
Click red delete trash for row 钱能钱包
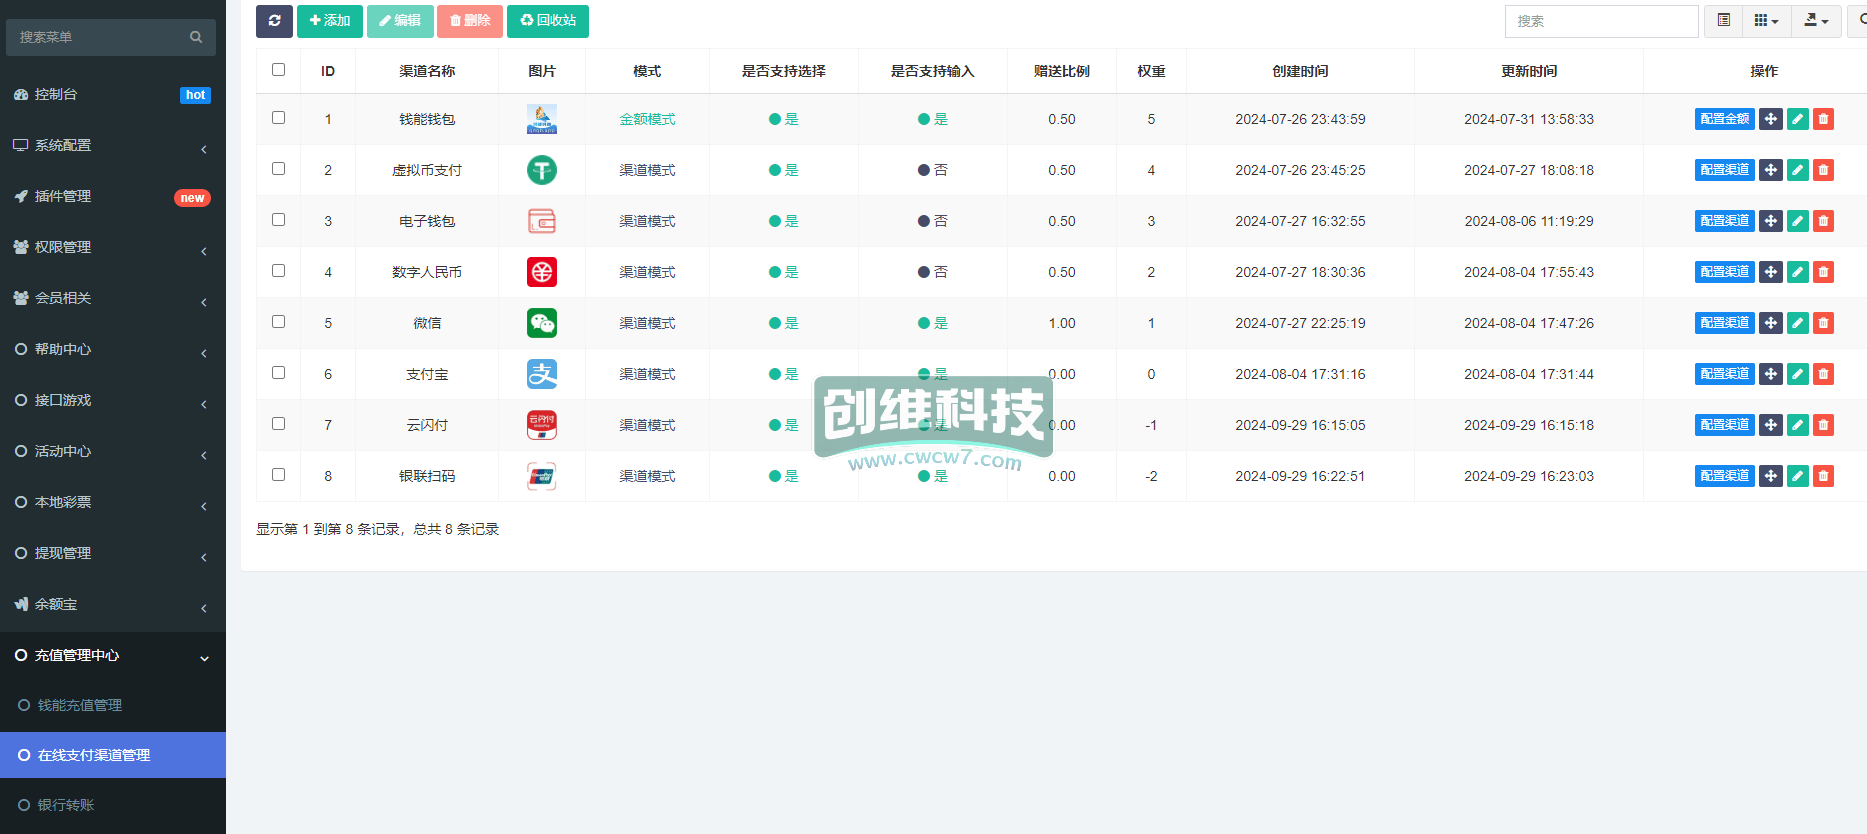click(x=1823, y=119)
